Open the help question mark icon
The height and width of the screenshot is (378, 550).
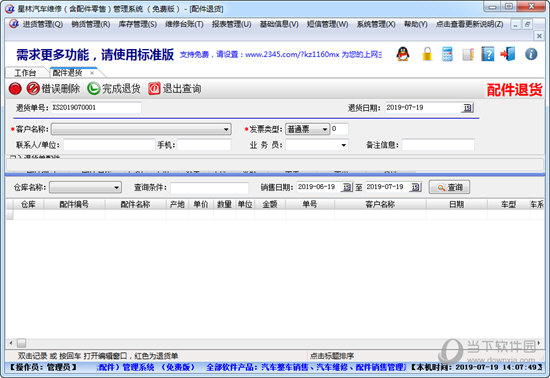pos(488,54)
